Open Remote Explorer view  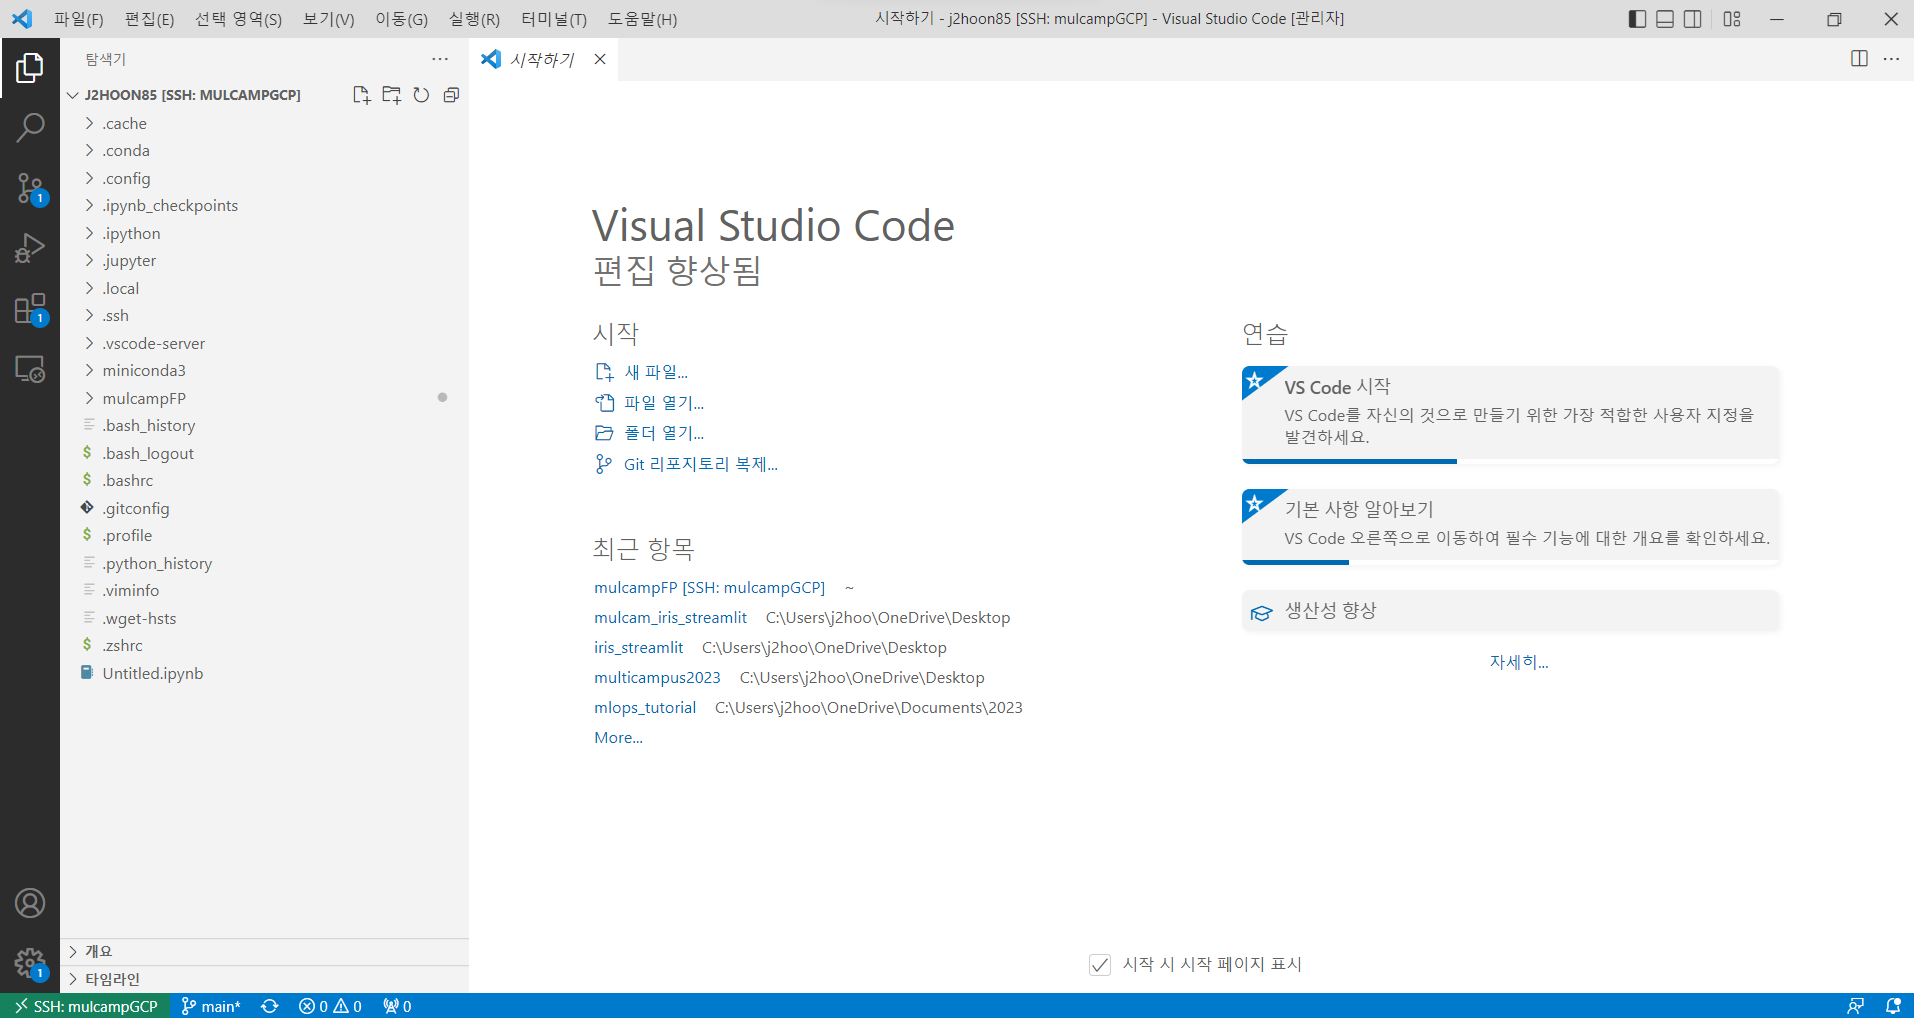pos(30,369)
